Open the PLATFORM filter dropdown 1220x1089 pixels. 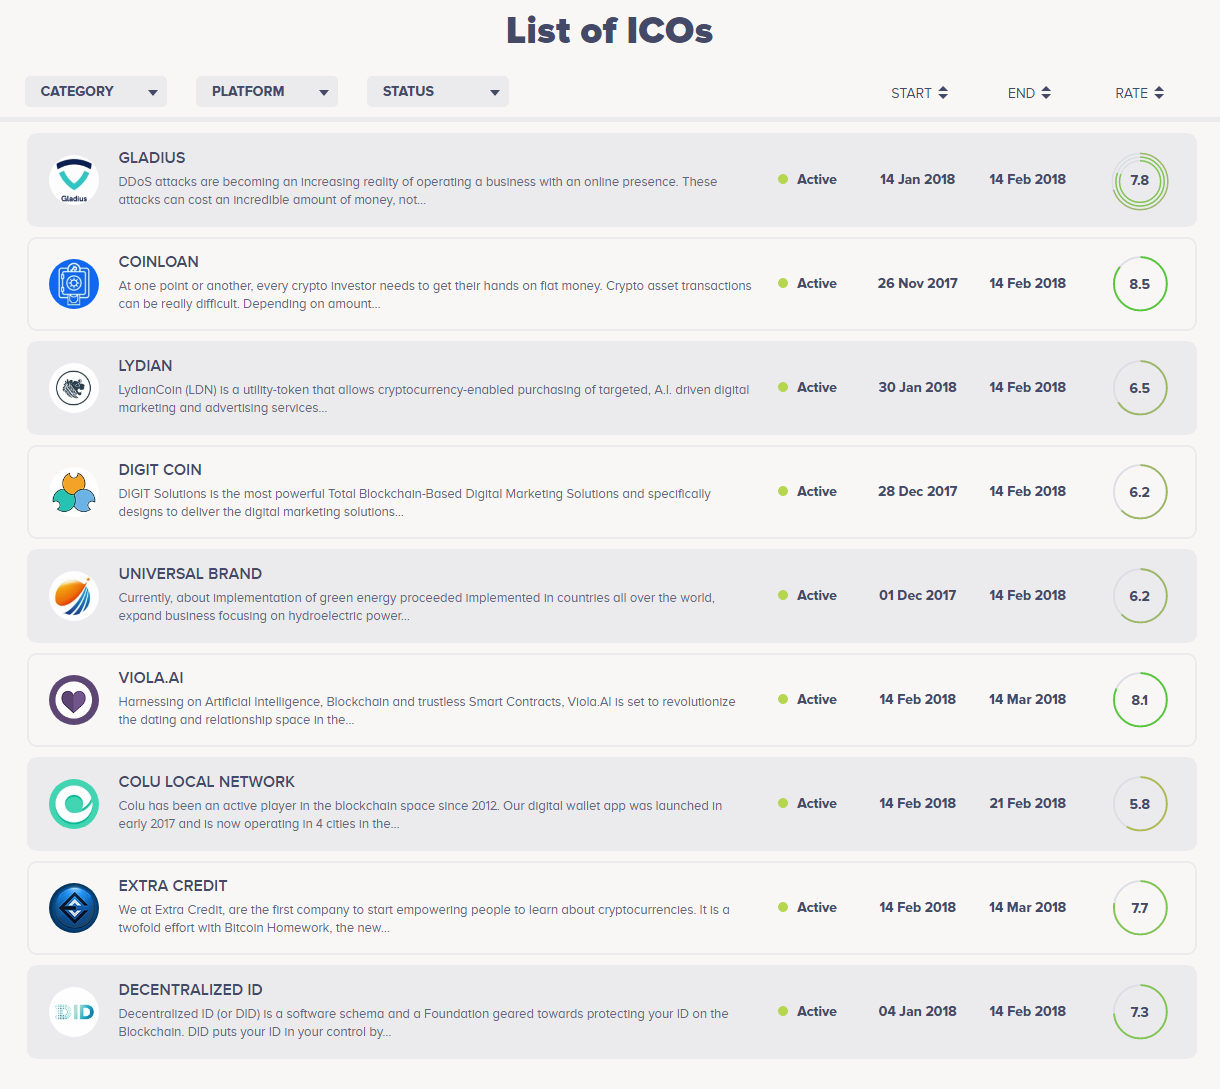coord(266,91)
